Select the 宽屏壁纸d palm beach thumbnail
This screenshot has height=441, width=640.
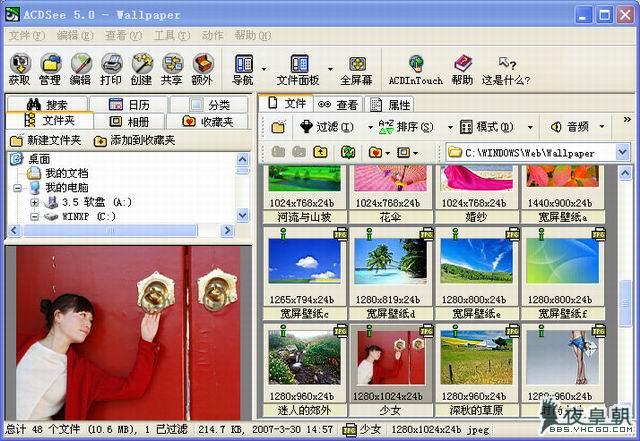390,273
